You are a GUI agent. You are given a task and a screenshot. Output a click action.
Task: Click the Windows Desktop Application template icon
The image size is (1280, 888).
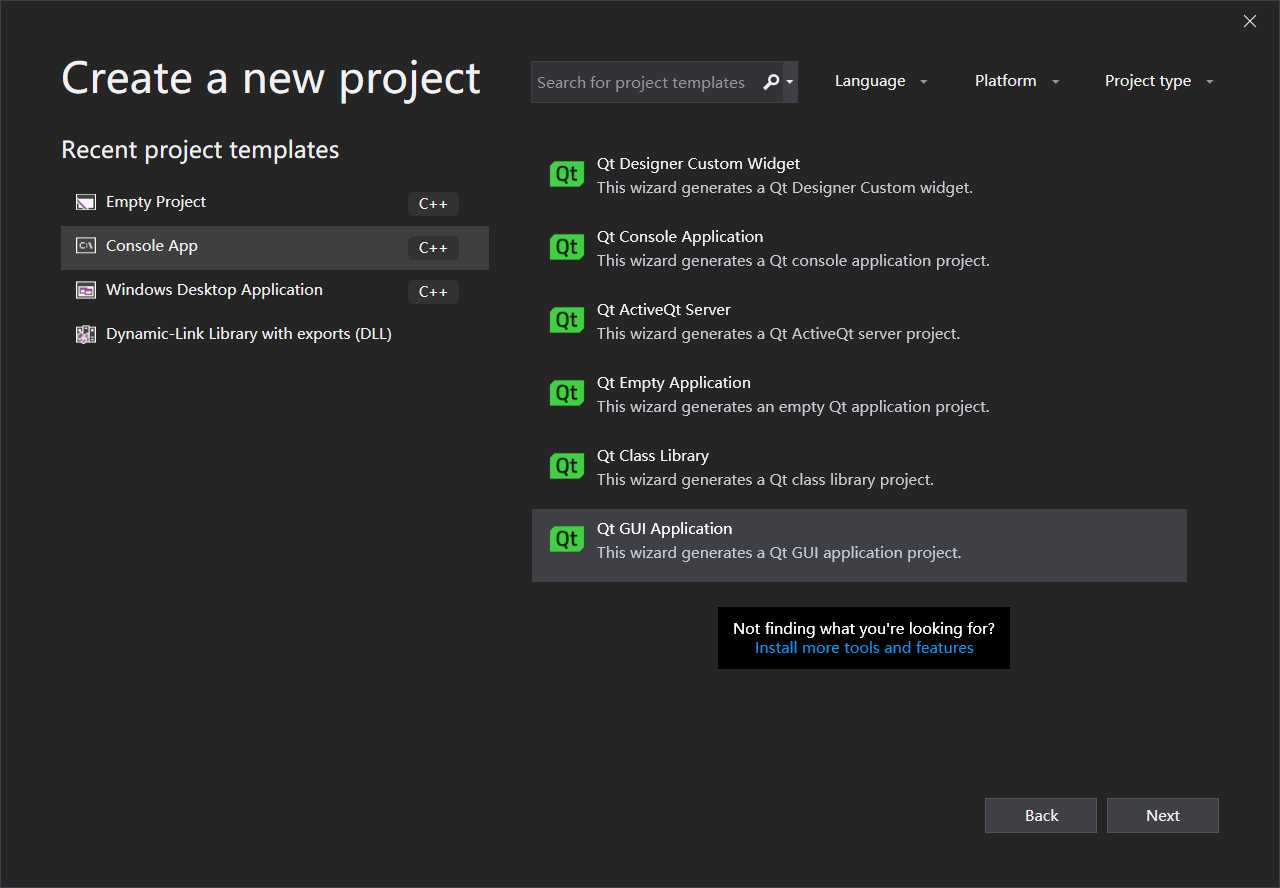point(86,290)
